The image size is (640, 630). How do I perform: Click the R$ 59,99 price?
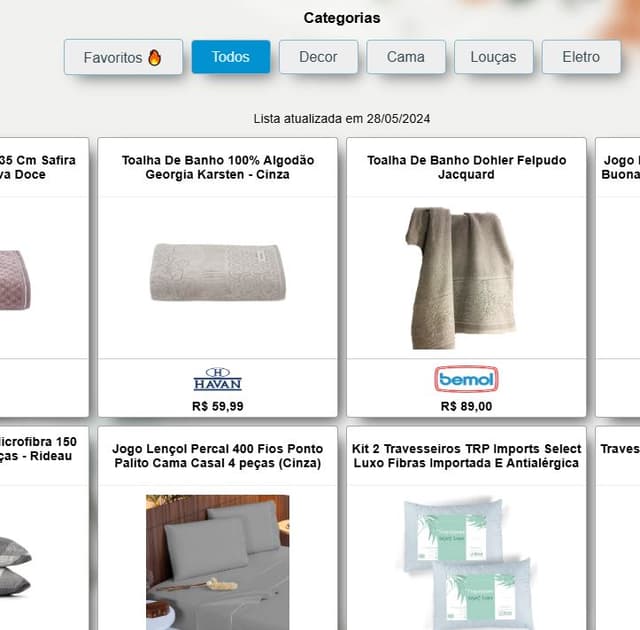218,406
